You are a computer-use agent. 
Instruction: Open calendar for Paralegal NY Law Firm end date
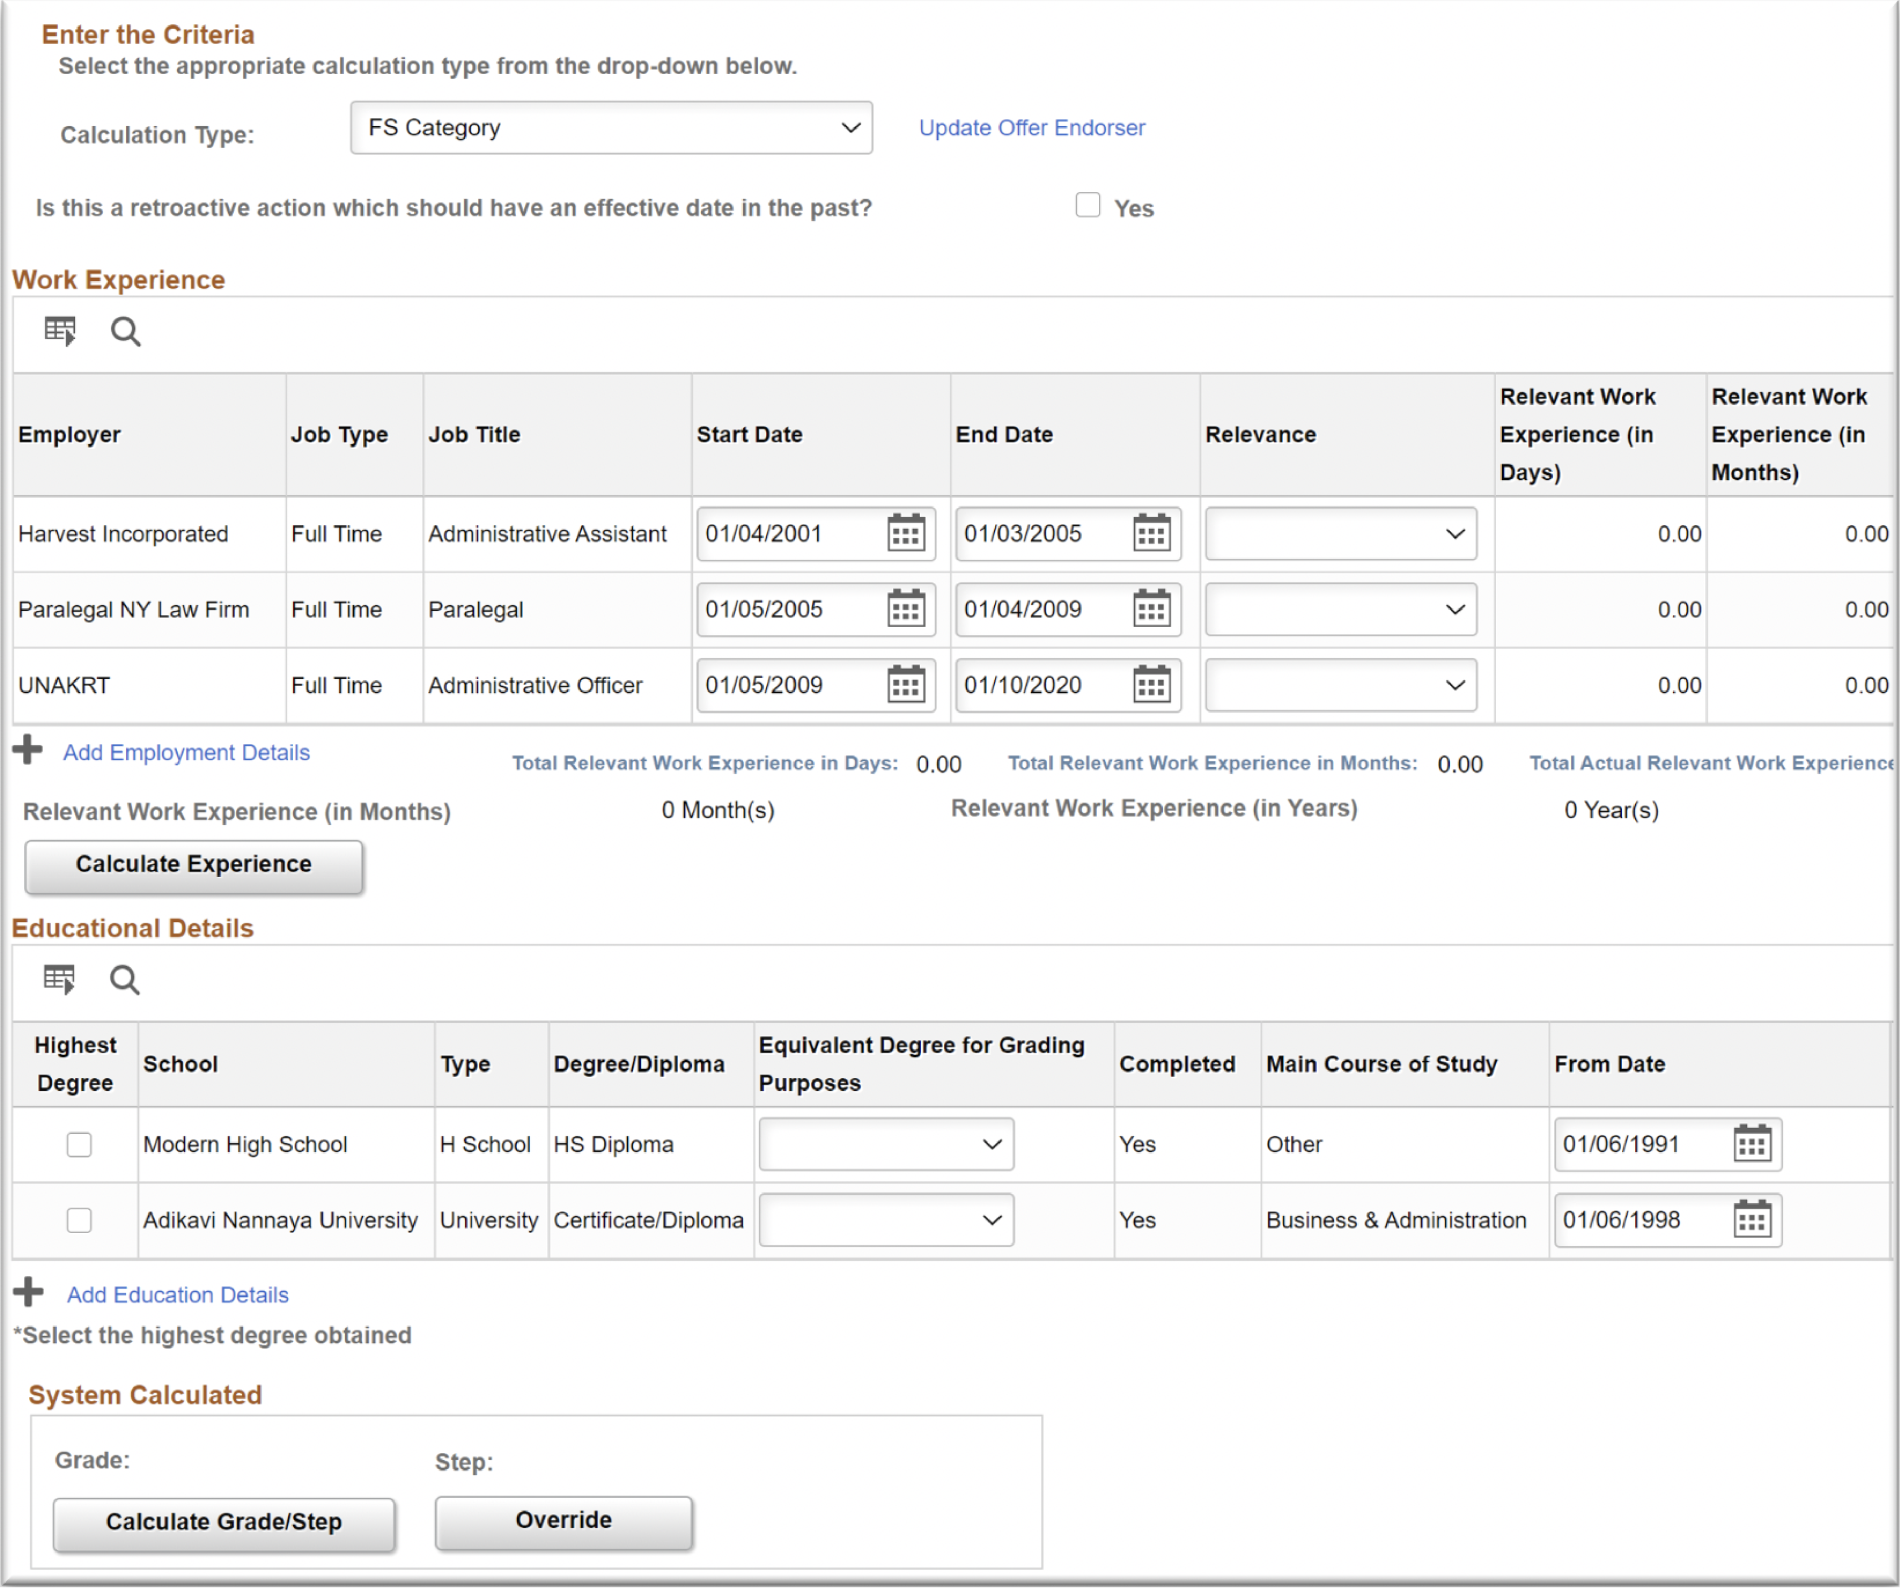click(x=1151, y=609)
